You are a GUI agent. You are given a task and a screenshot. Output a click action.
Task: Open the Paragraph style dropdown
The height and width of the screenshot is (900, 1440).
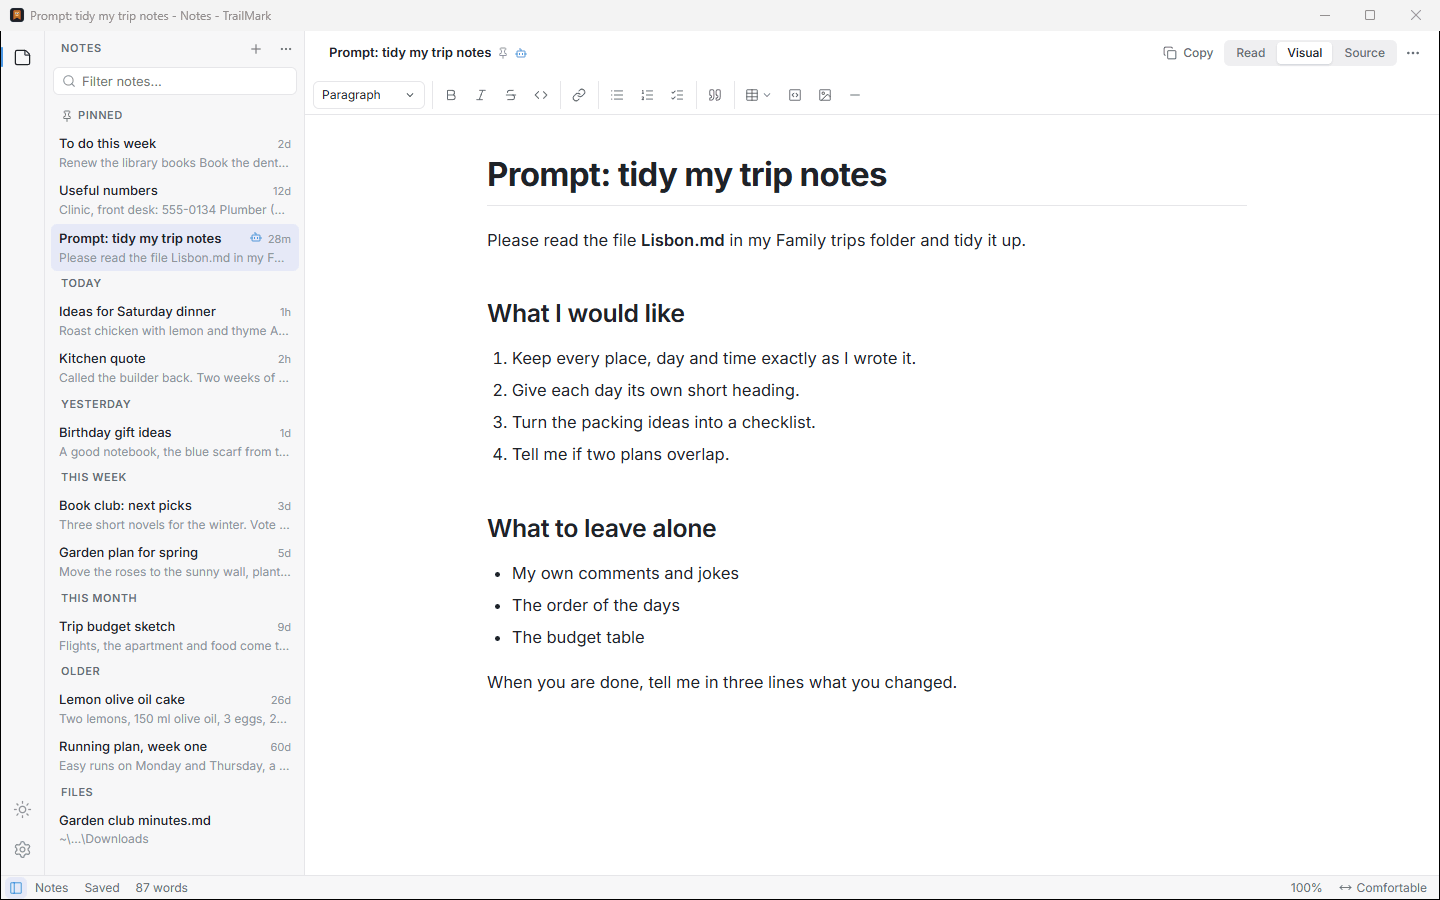[369, 95]
